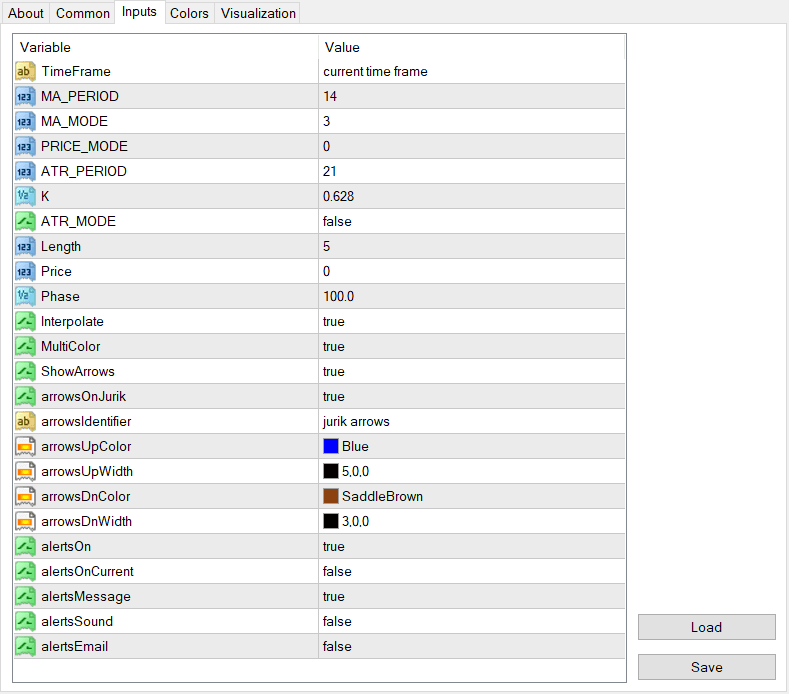Open the TimeFrame value dropdown
Viewport: 789px width, 694px height.
(470, 72)
